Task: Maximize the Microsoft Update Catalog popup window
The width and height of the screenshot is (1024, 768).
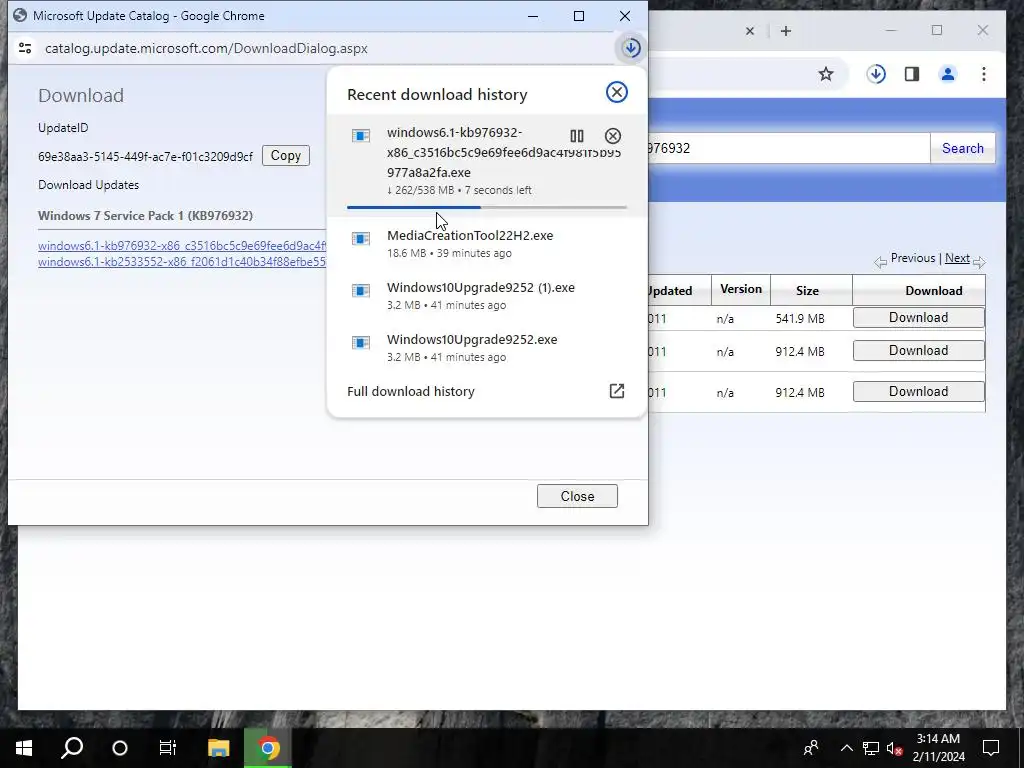Action: tap(579, 16)
